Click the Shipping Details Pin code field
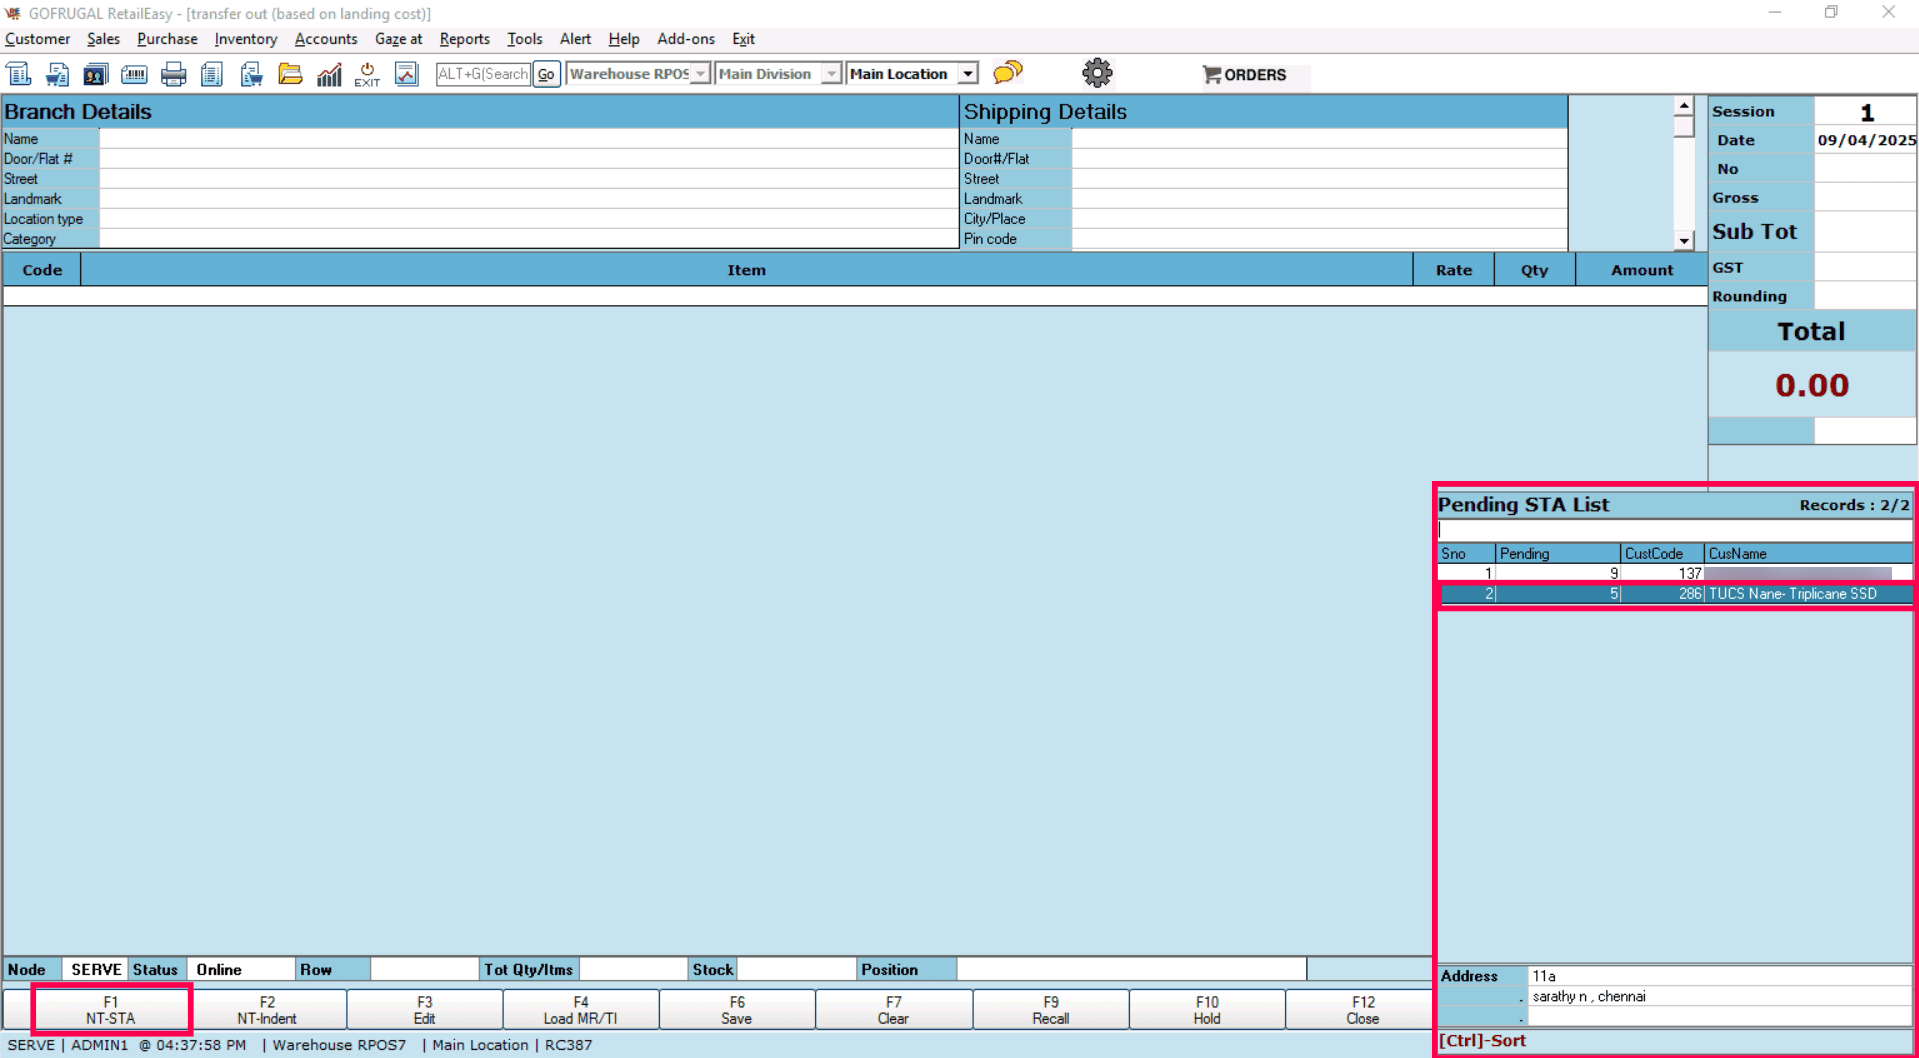 click(1319, 239)
